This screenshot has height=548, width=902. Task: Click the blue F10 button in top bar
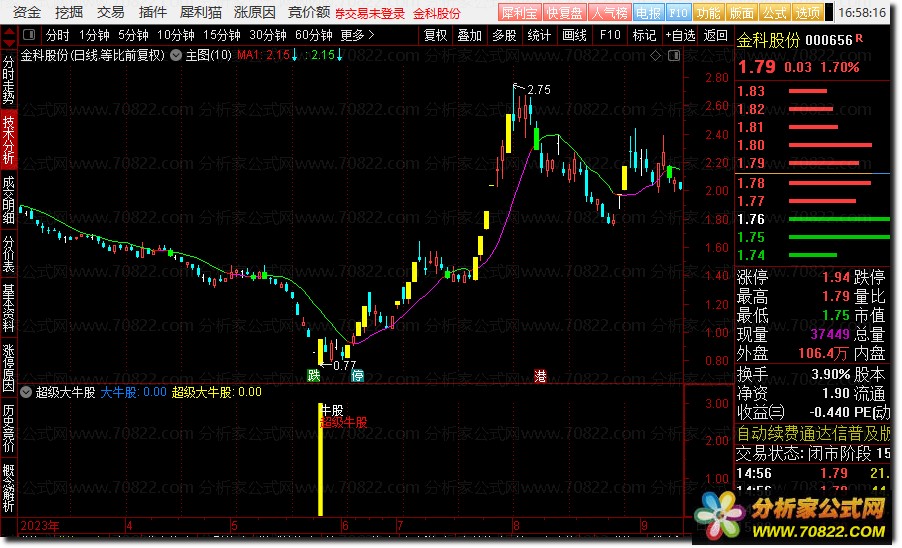[678, 13]
